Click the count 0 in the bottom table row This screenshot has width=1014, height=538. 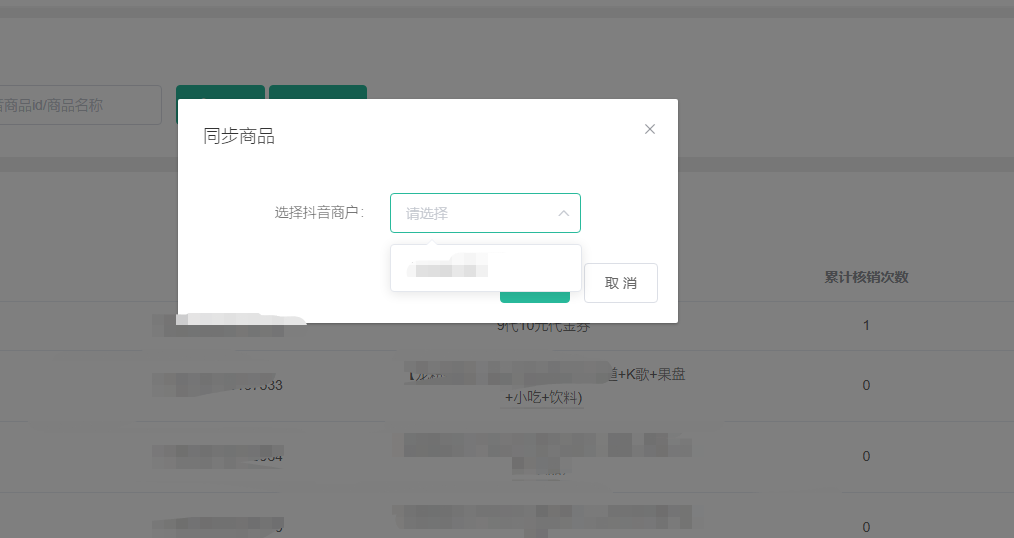865,526
